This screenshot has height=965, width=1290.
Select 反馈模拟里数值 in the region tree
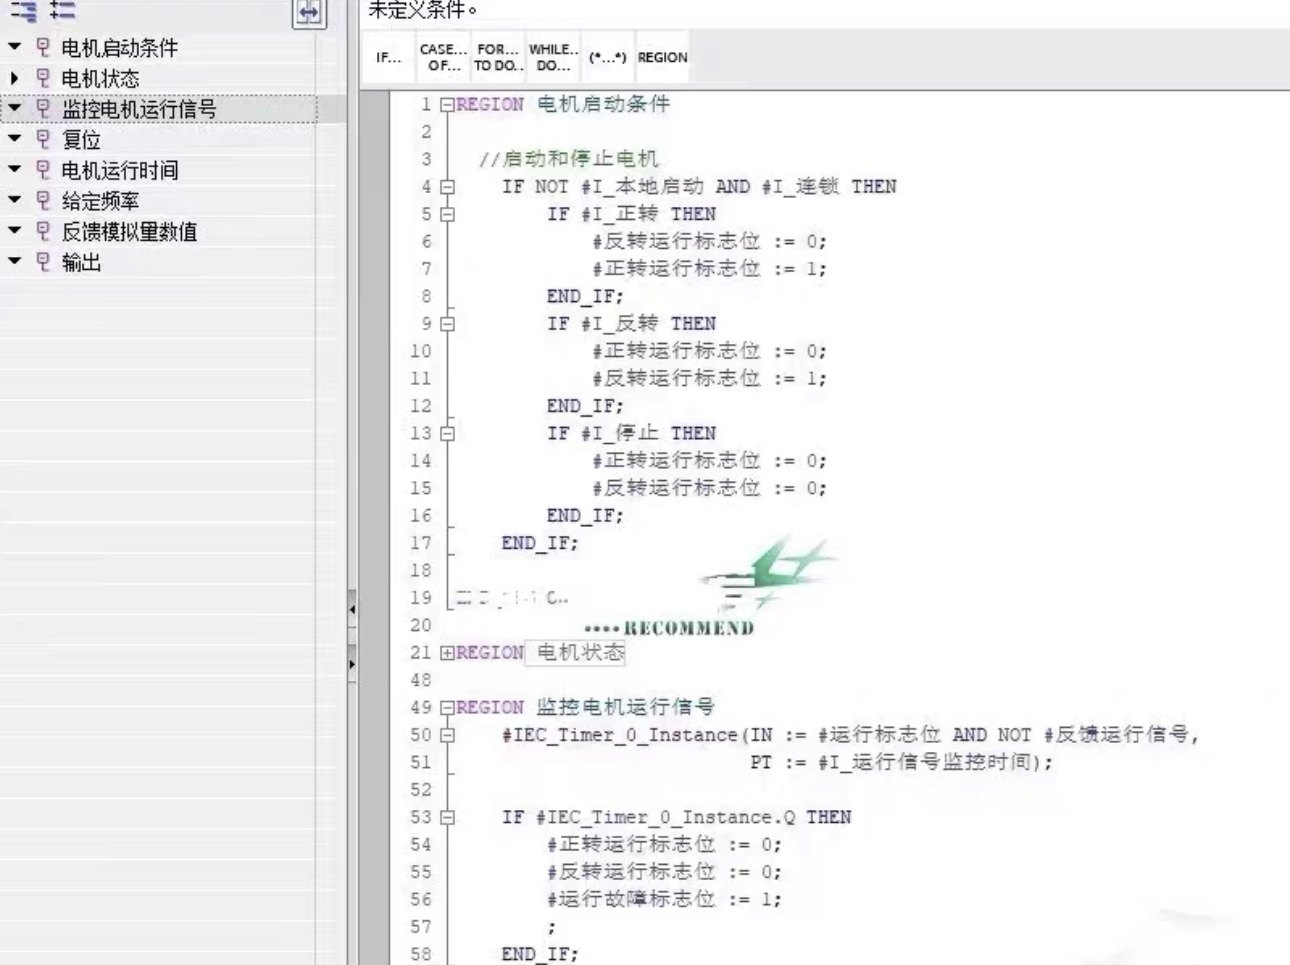pos(130,232)
